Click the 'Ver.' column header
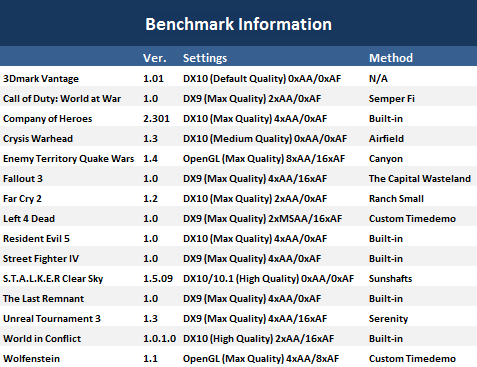This screenshot has width=477, height=367. (x=155, y=58)
